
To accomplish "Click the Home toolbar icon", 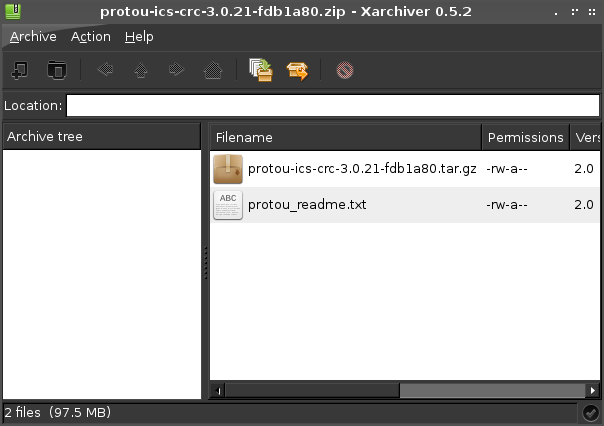I will pos(213,70).
